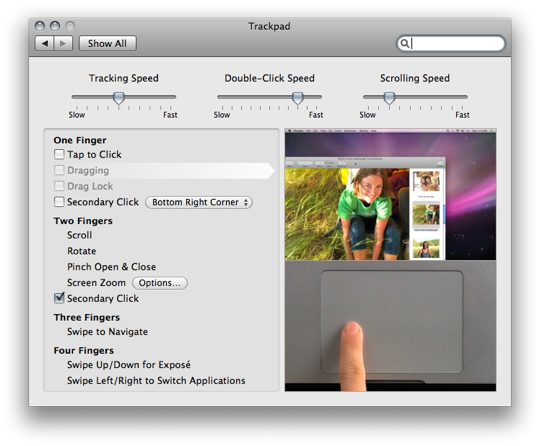Open Screen Zoom Options button
540x446 pixels.
[x=160, y=283]
